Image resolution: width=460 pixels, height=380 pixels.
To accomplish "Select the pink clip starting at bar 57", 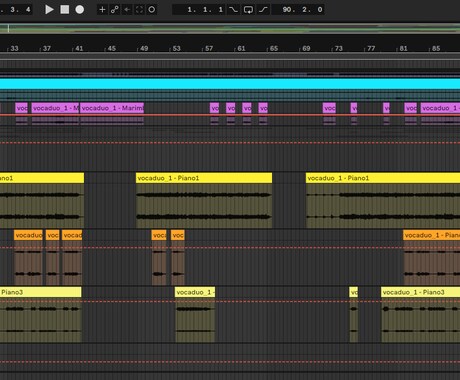I will (x=215, y=108).
